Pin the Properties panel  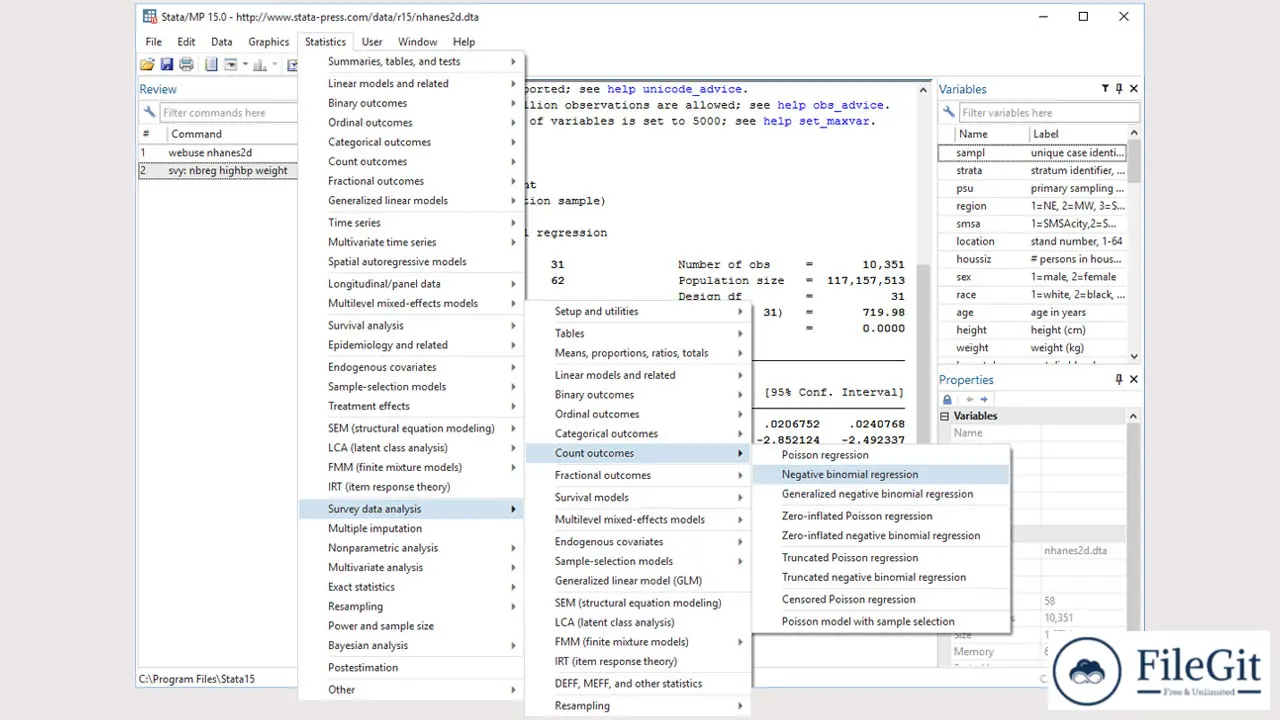pos(1119,380)
